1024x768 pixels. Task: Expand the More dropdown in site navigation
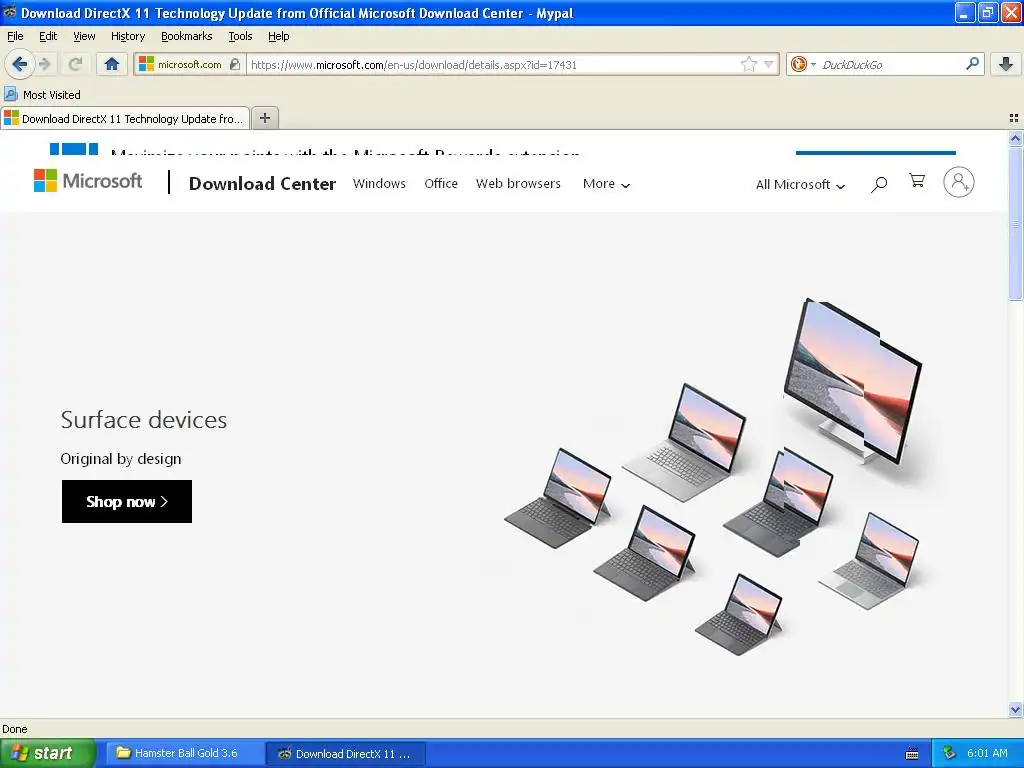coord(607,184)
